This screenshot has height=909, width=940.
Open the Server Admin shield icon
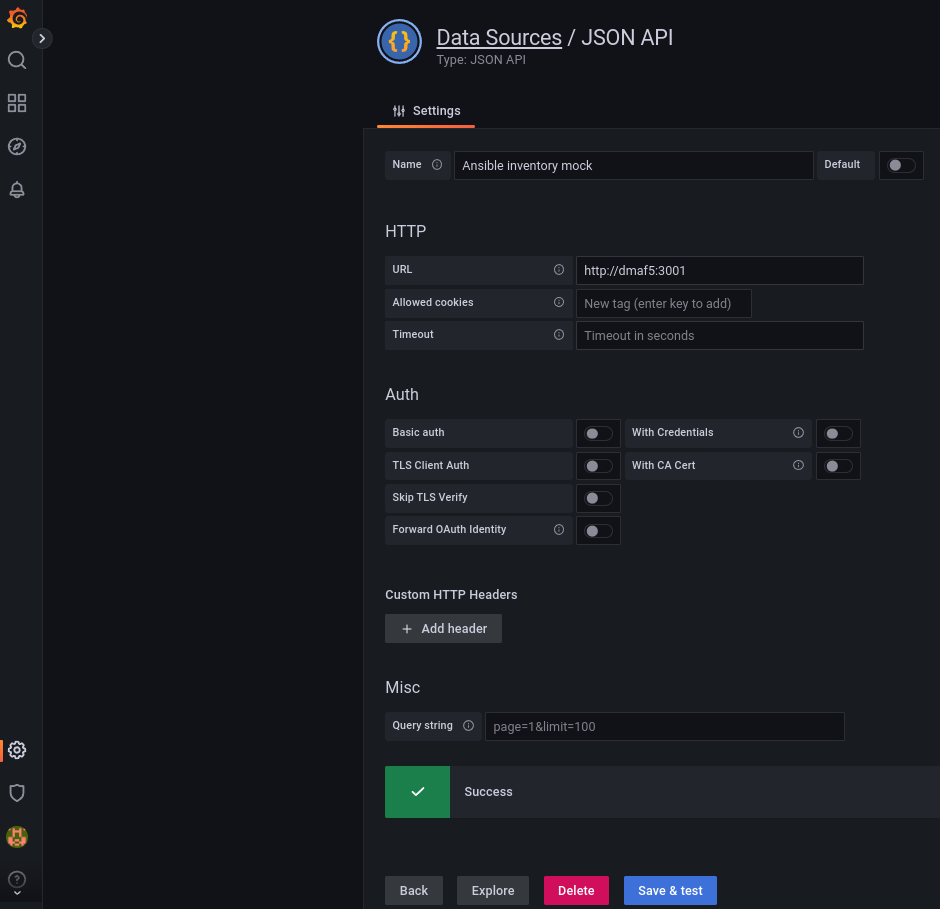(x=17, y=793)
